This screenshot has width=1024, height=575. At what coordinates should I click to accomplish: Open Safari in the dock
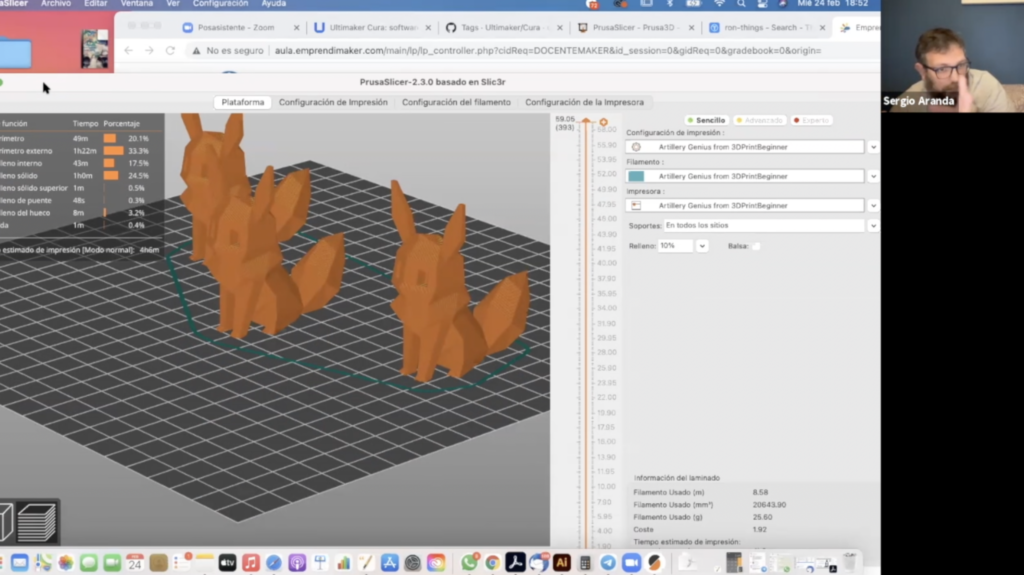click(x=274, y=563)
